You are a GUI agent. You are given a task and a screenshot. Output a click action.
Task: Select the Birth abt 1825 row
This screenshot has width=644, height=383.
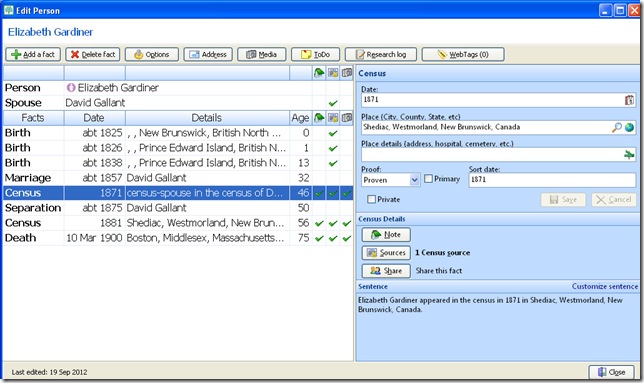178,133
